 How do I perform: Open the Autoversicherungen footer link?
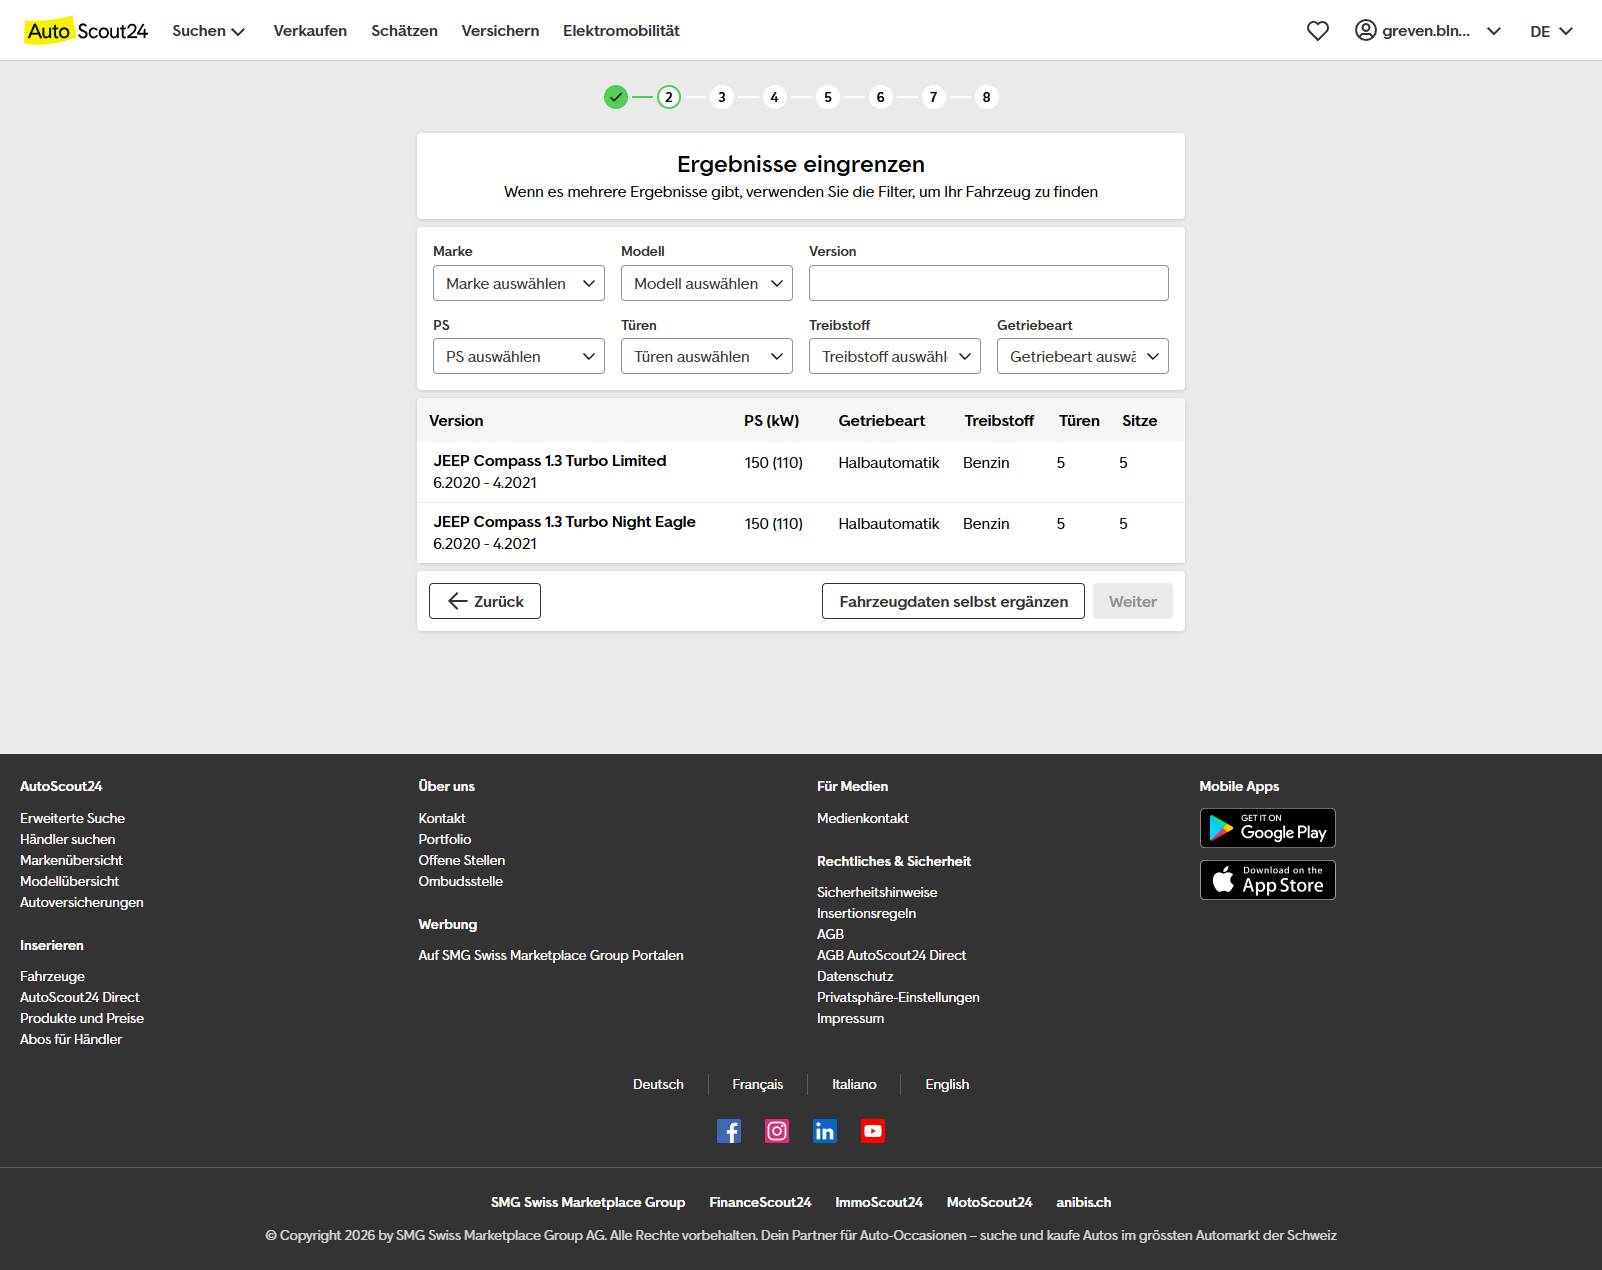click(x=82, y=902)
